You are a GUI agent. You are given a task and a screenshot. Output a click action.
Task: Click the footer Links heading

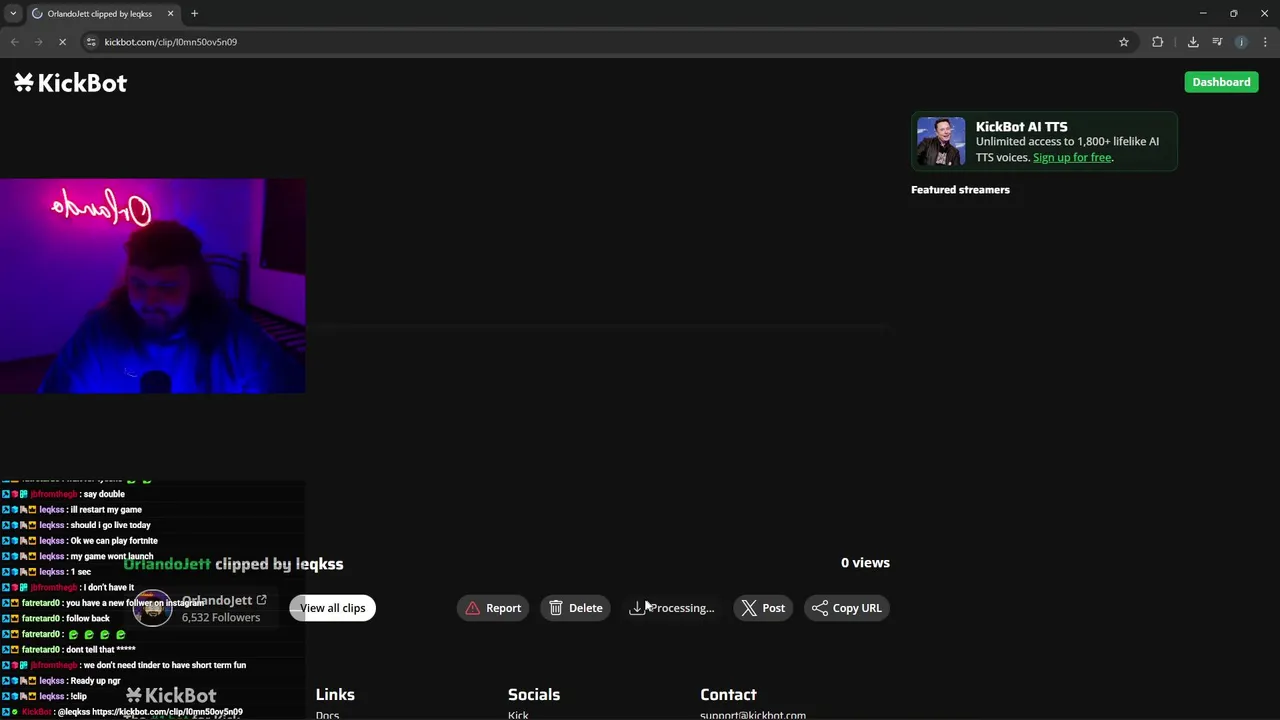coord(335,694)
